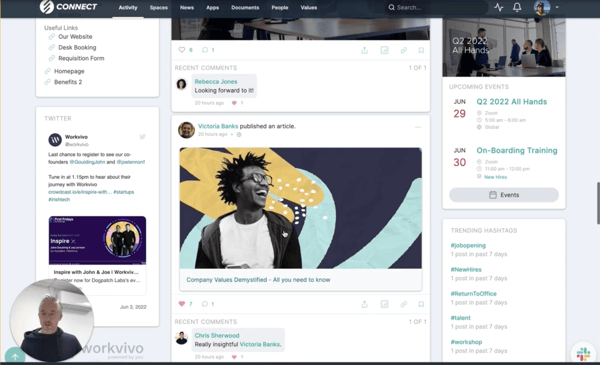This screenshot has width=600, height=365.
Task: Unlike Victoria Banks's article with 7 likes
Action: click(182, 304)
